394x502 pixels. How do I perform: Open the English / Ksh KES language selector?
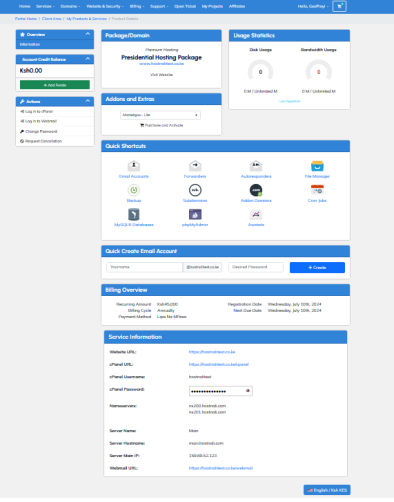327,490
